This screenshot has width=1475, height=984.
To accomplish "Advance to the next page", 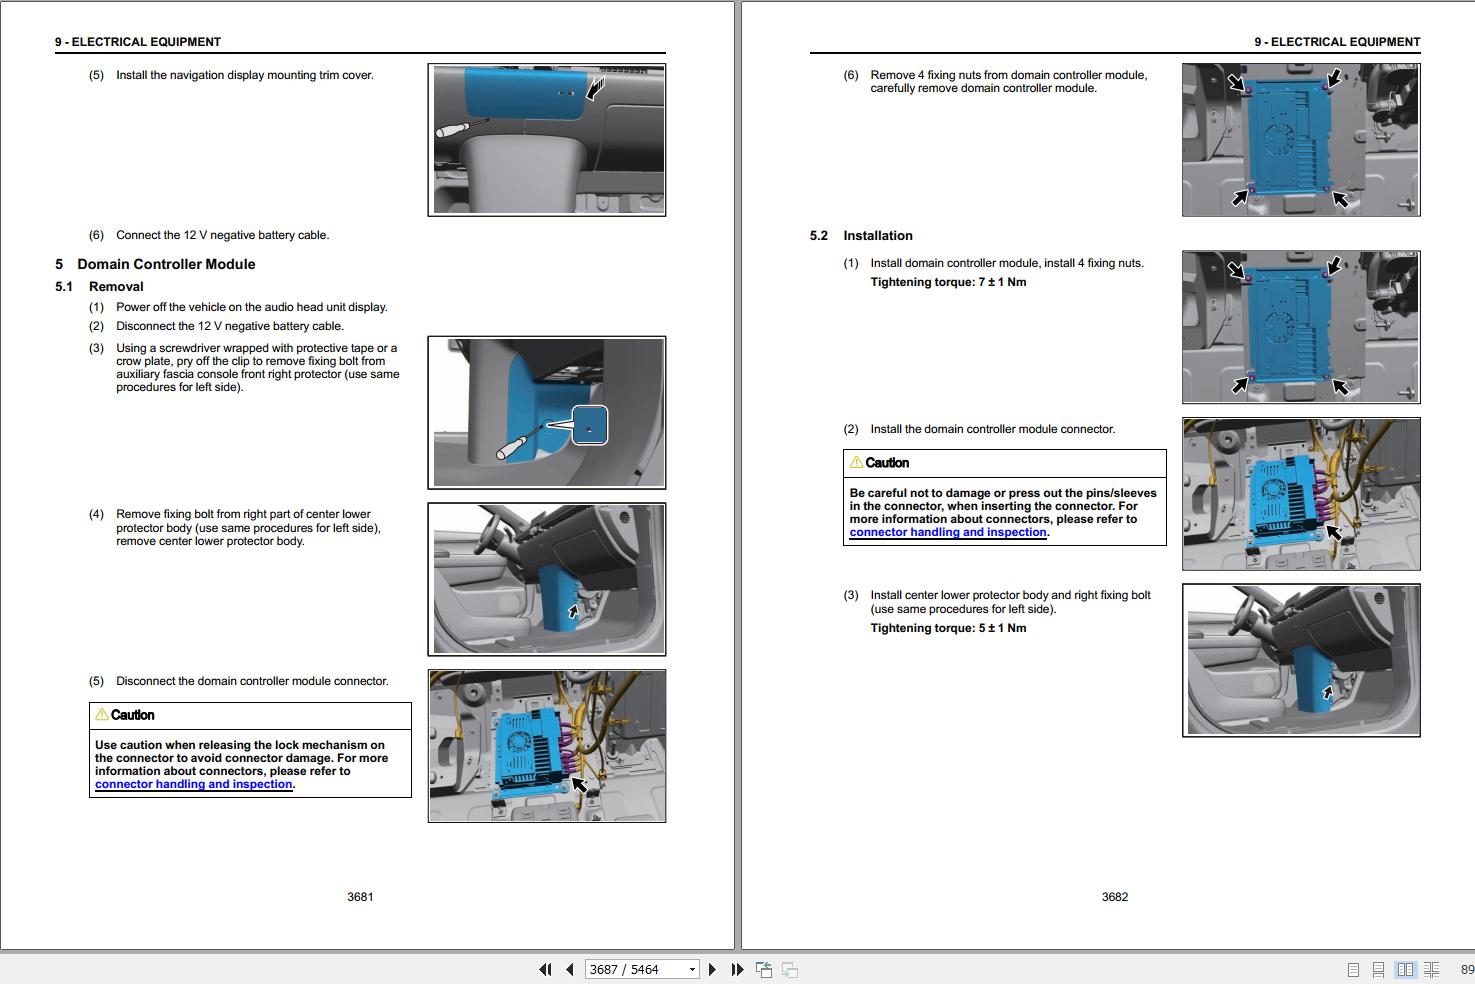I will (712, 969).
